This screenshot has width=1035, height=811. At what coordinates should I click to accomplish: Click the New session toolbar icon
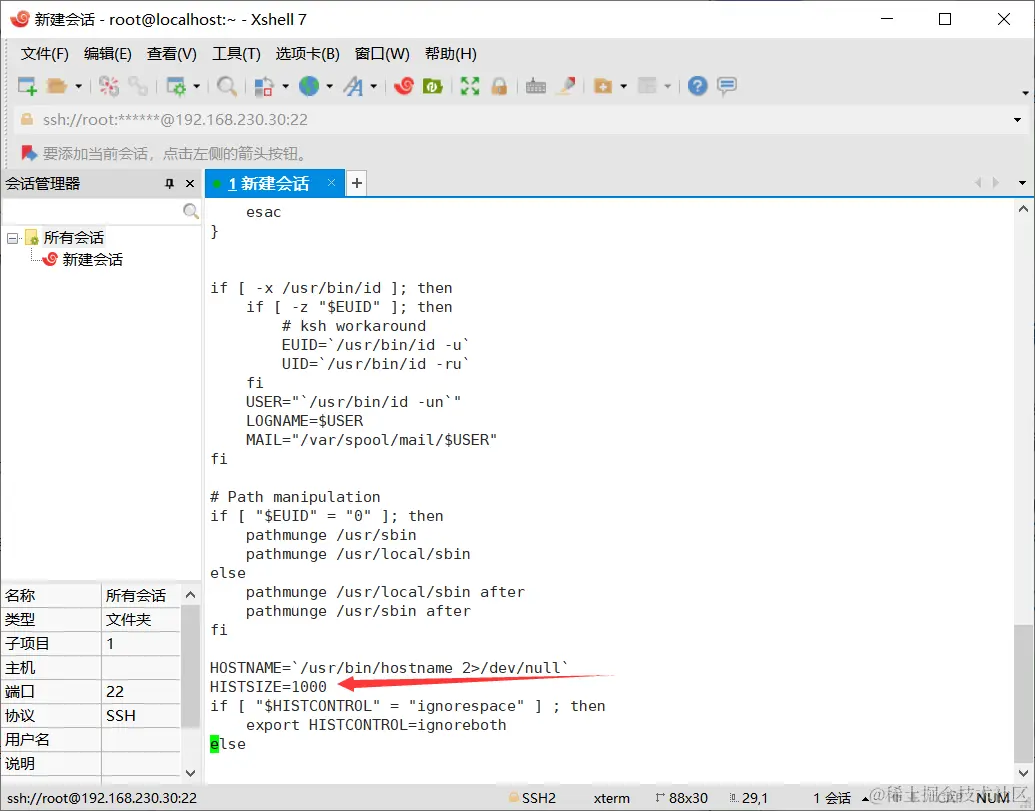point(27,86)
